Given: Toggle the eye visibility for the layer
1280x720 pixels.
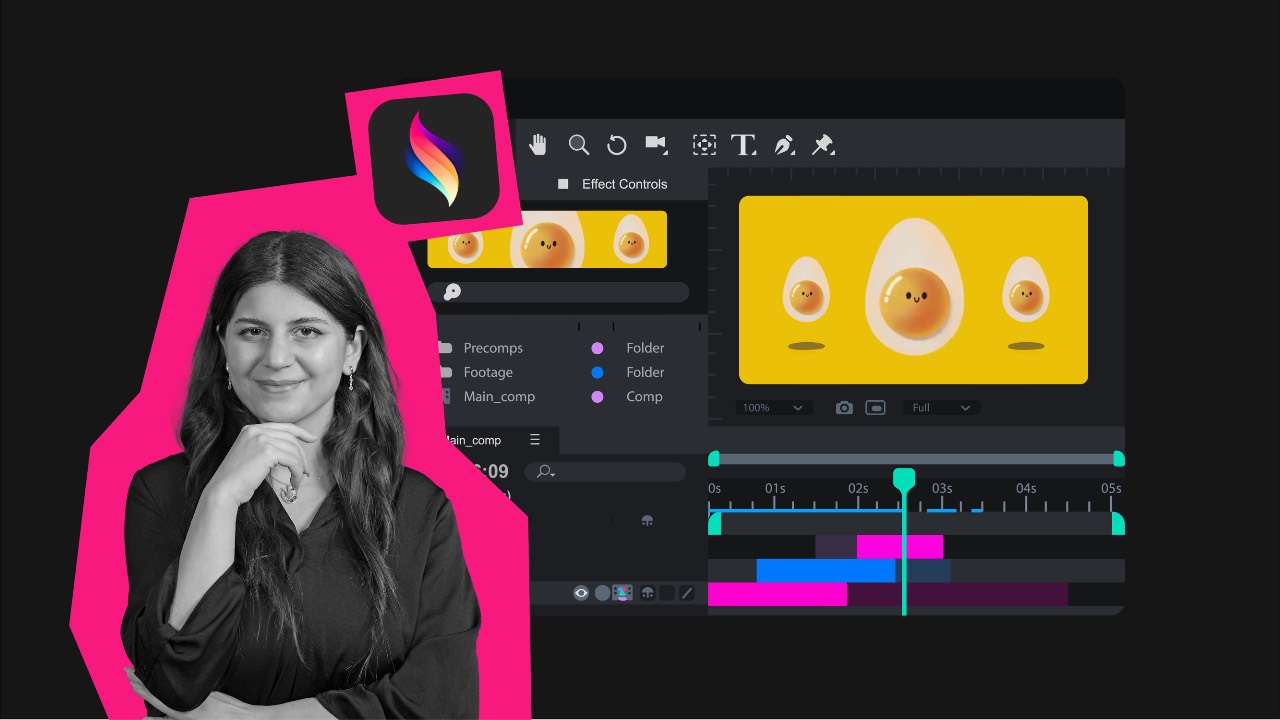Looking at the screenshot, I should [x=581, y=593].
